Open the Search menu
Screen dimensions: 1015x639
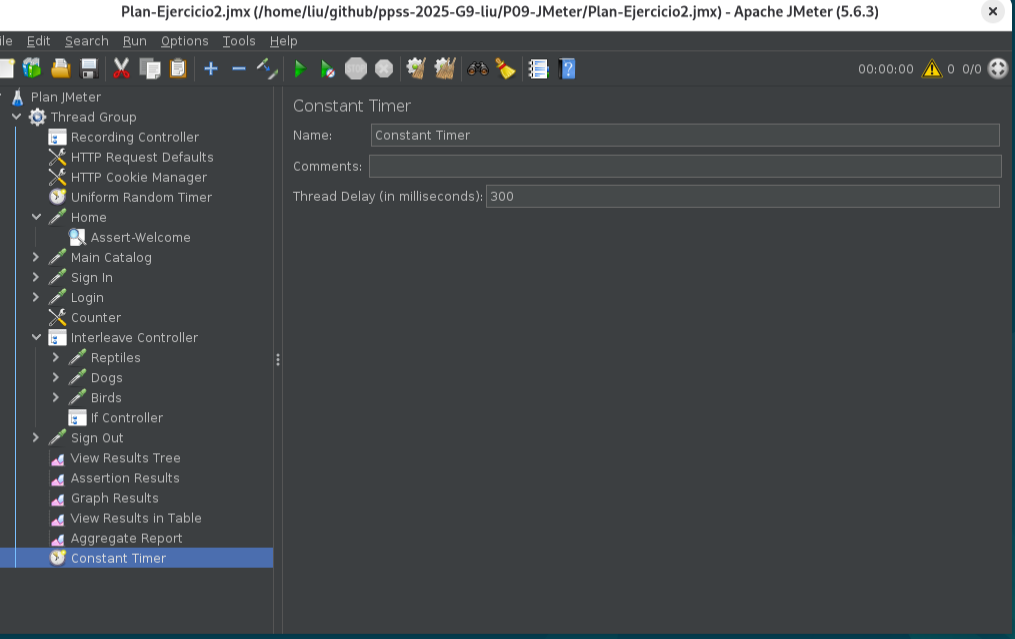pos(87,41)
